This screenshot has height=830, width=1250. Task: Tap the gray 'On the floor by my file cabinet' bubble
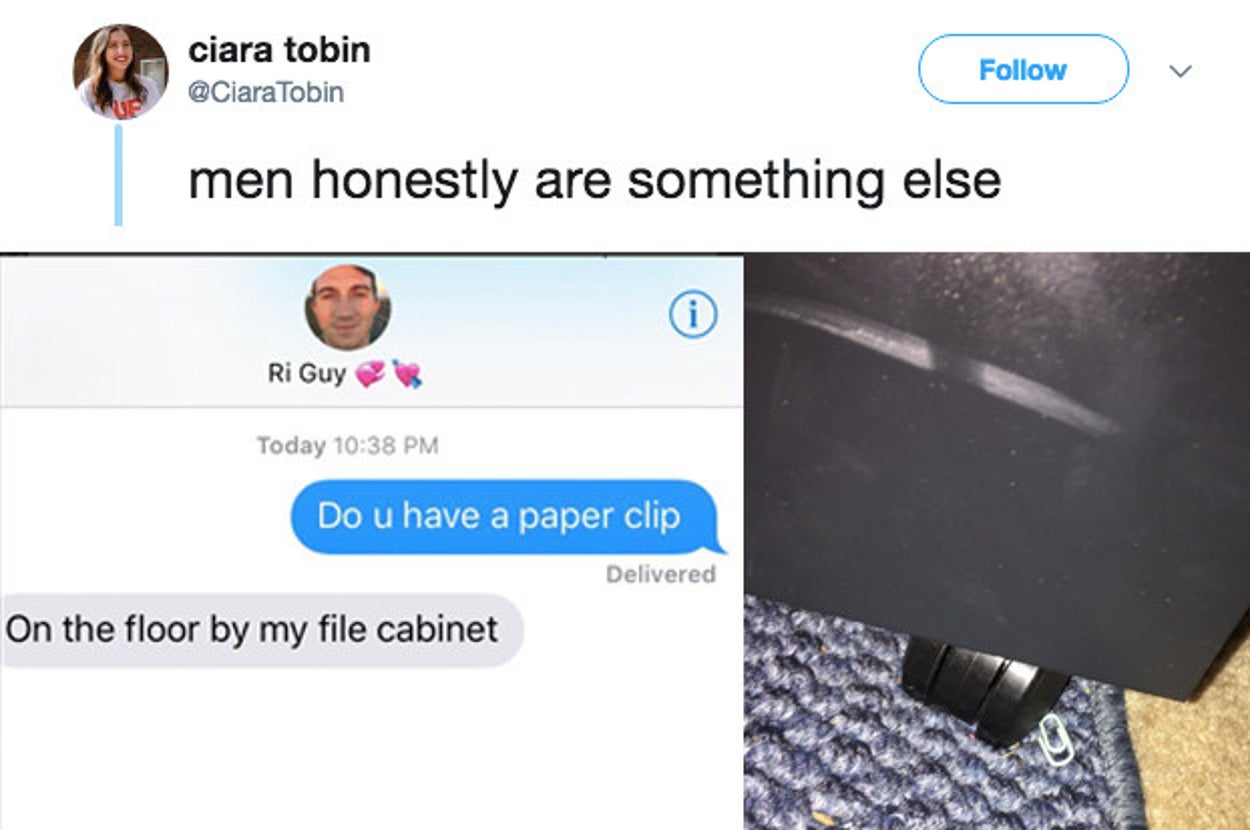point(260,630)
